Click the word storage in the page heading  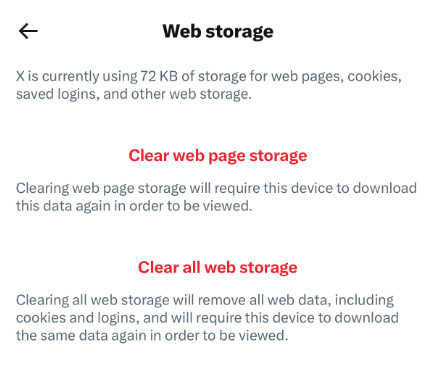coord(239,32)
